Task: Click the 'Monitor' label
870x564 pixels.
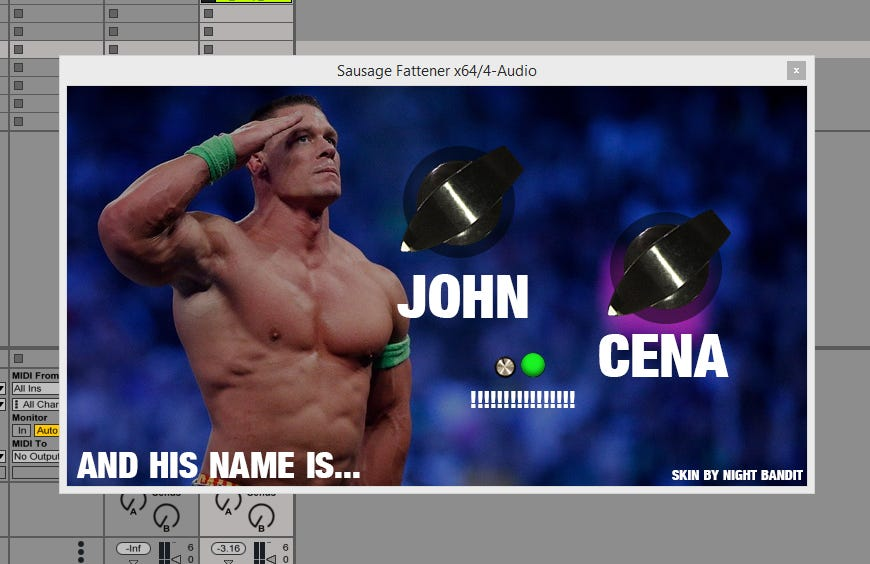Action: (29, 417)
